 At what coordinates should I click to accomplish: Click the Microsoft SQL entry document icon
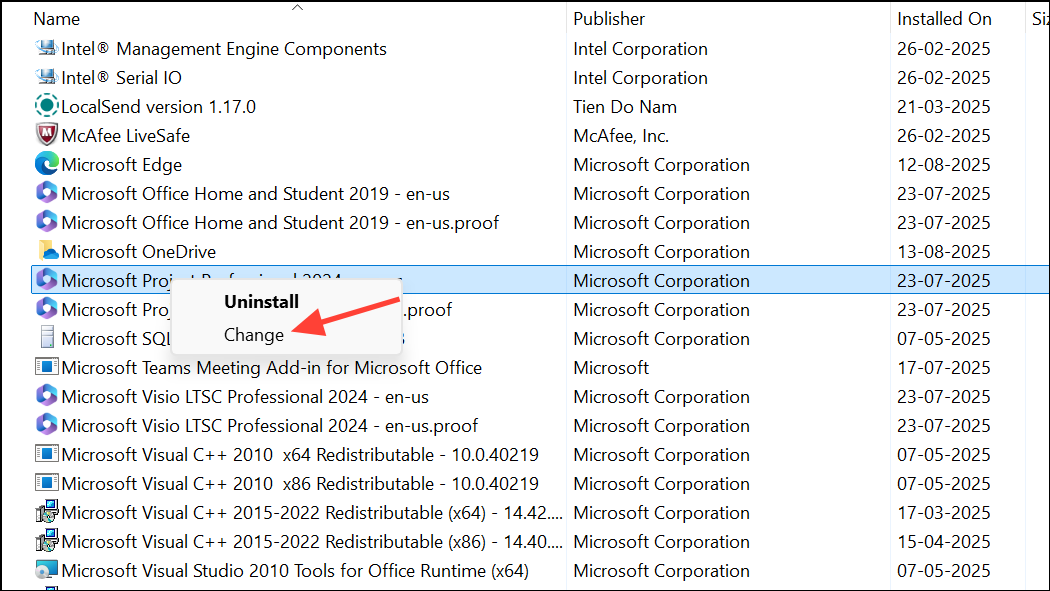point(45,338)
